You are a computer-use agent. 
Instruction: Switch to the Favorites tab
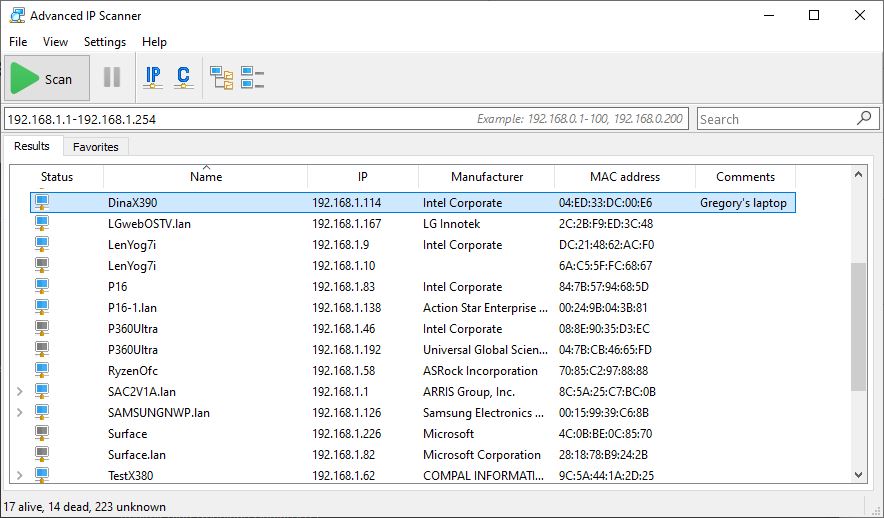[96, 147]
